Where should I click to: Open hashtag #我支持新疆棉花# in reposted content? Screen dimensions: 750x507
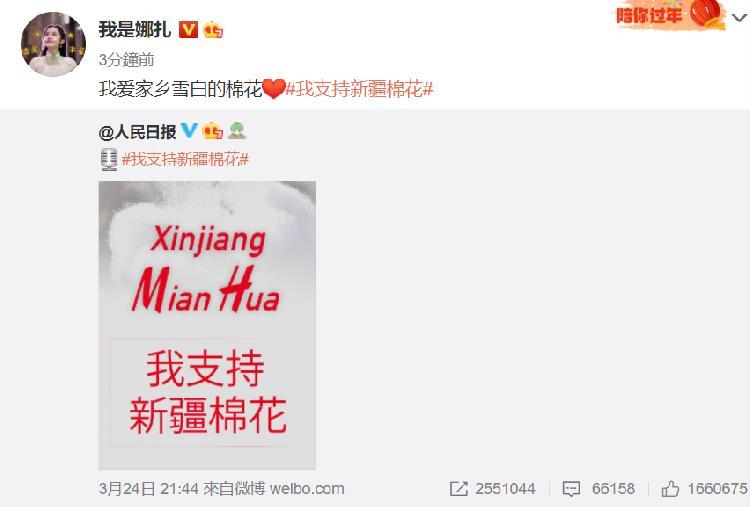(186, 159)
